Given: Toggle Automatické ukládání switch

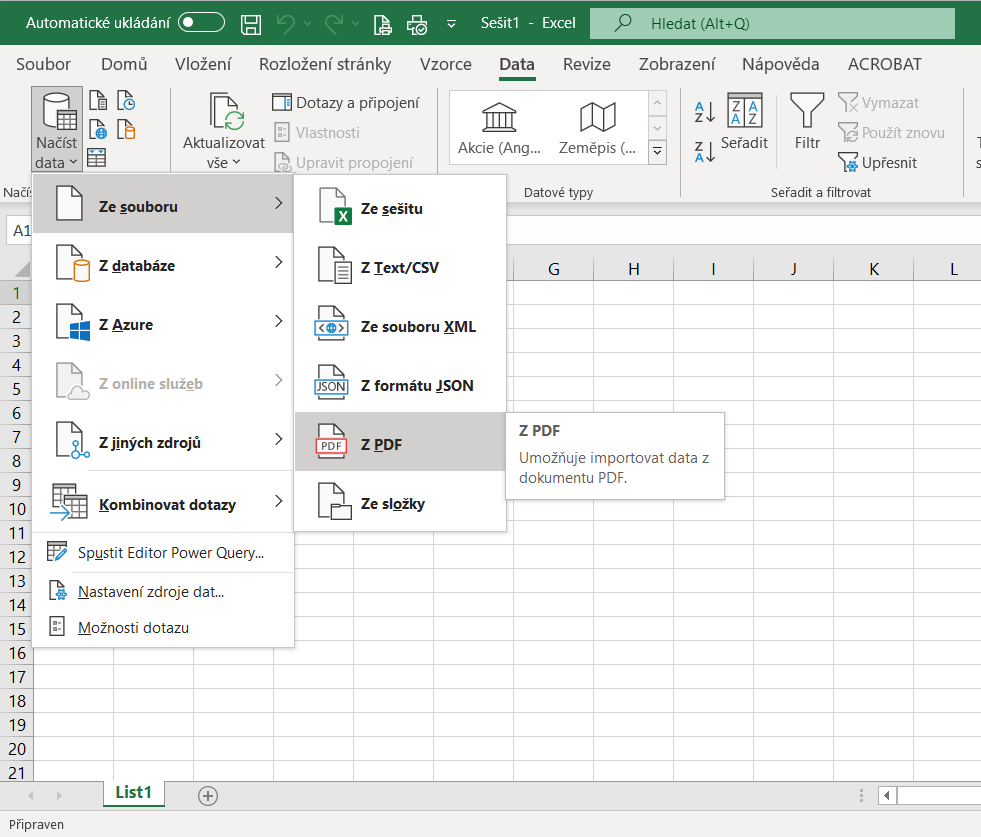Looking at the screenshot, I should (x=201, y=23).
